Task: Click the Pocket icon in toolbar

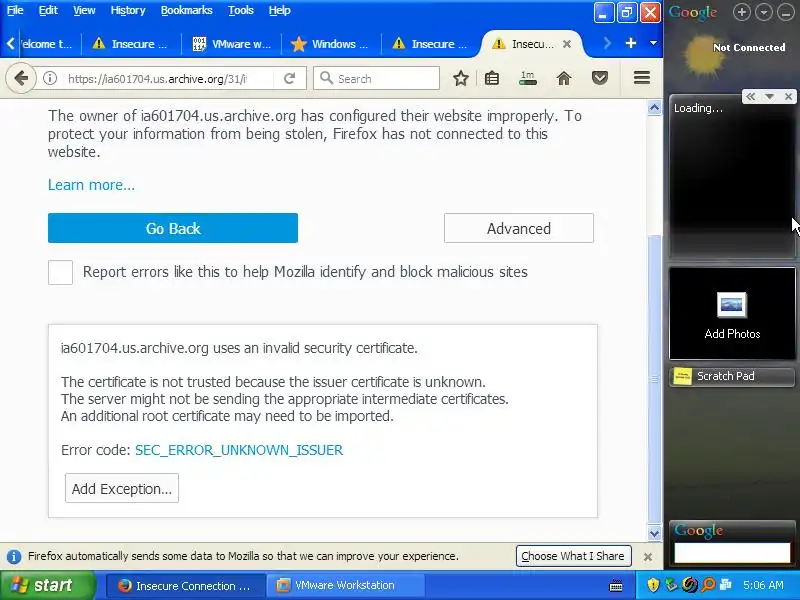Action: (x=599, y=78)
